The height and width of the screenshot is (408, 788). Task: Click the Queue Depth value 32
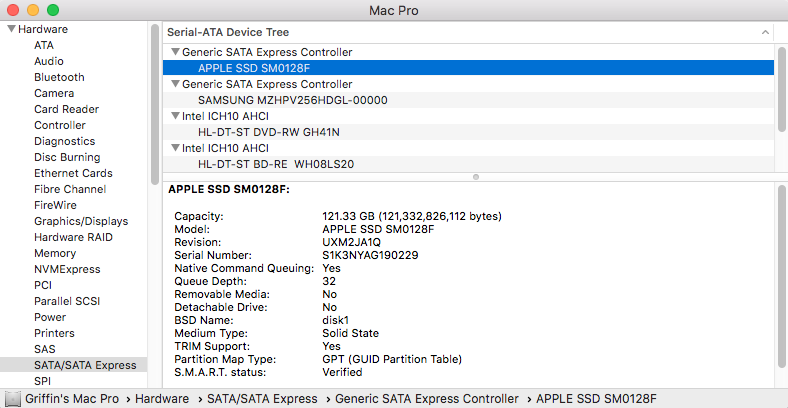tap(329, 281)
